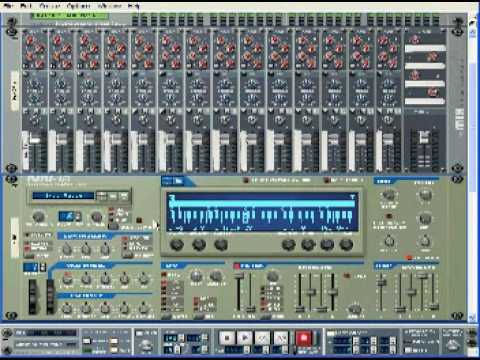Click the channel 1 treble EQ knob
Screen dimensions: 480x360
pos(34,84)
